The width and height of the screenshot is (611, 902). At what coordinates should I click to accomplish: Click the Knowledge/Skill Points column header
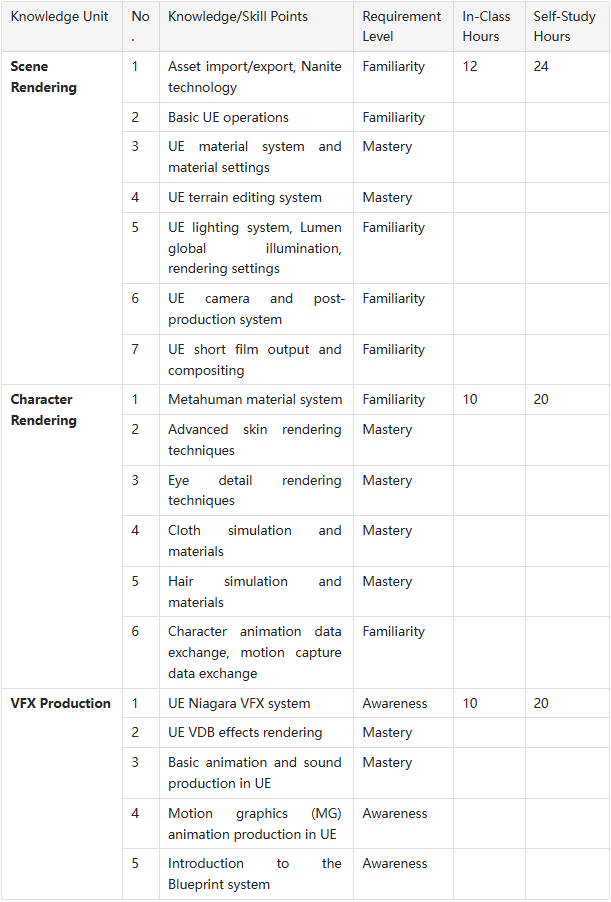pos(256,26)
